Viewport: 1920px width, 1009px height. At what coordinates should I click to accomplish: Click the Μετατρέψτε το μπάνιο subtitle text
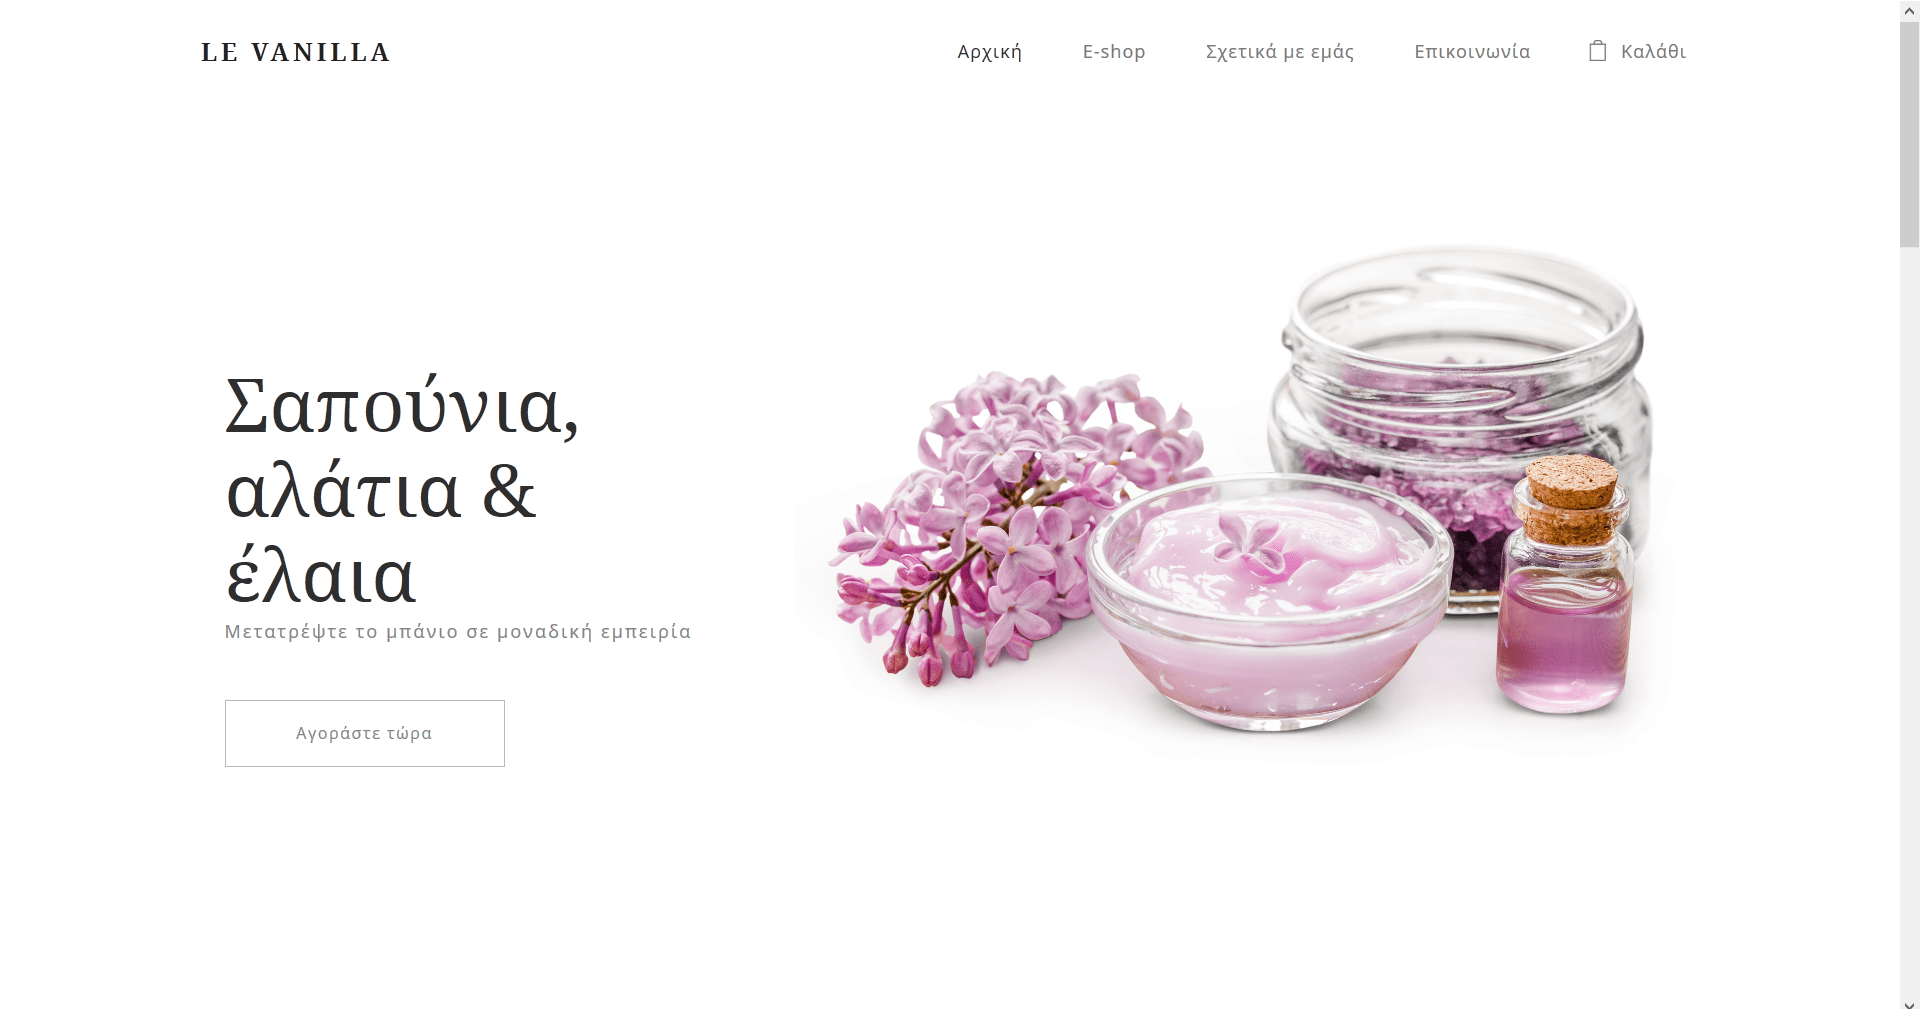(458, 632)
